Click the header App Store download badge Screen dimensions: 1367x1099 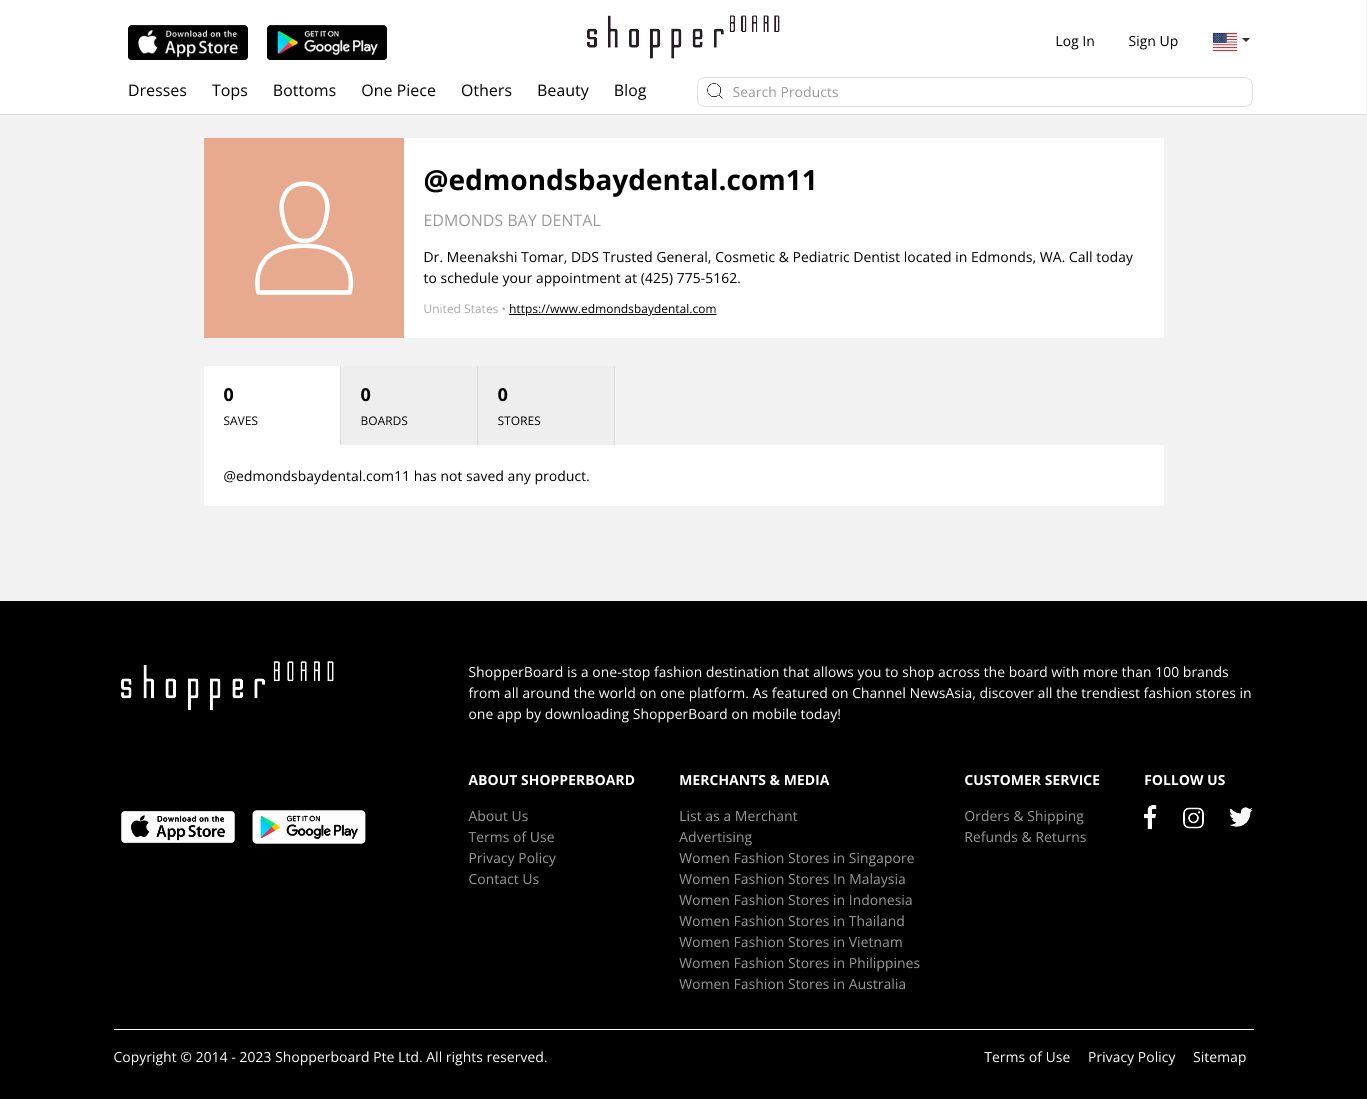(188, 42)
